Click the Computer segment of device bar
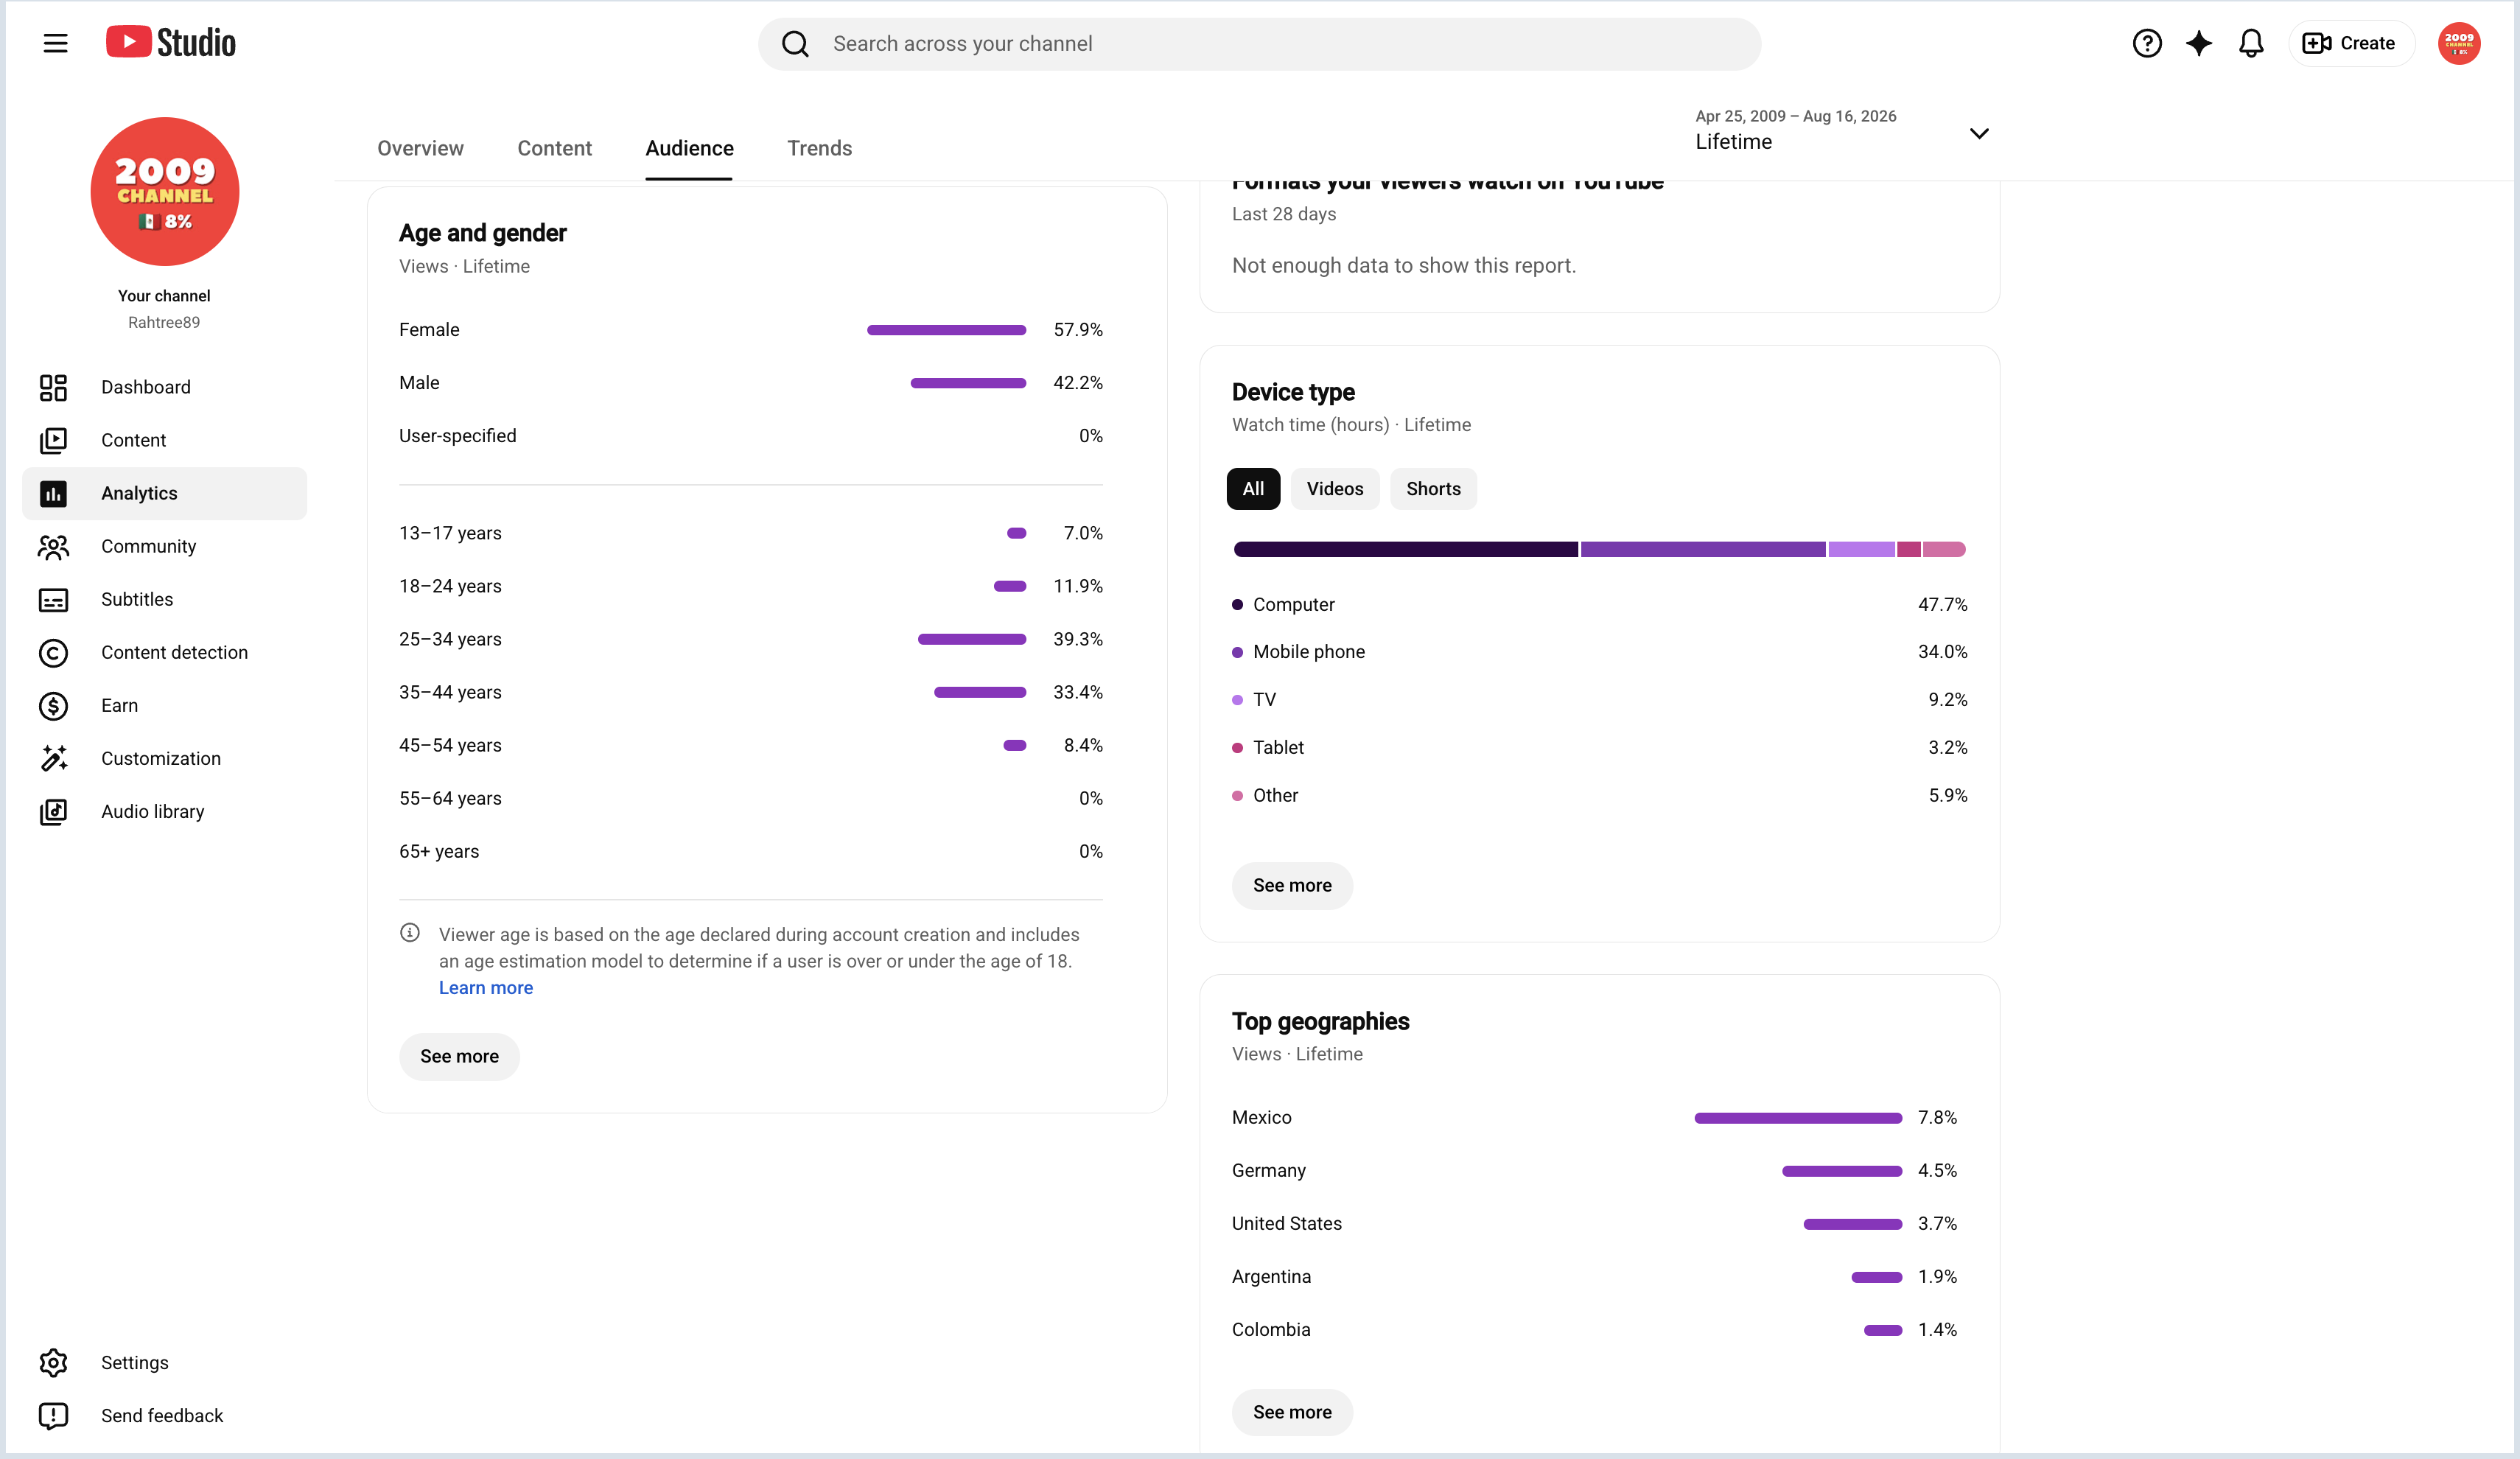The image size is (2520, 1459). [1405, 549]
